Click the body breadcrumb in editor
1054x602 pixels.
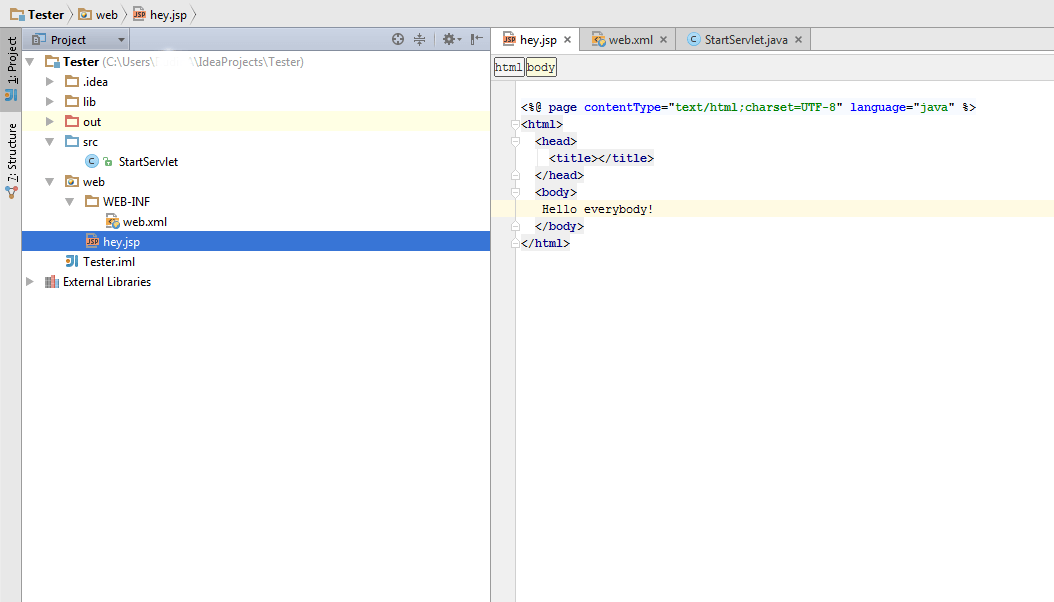coord(541,67)
